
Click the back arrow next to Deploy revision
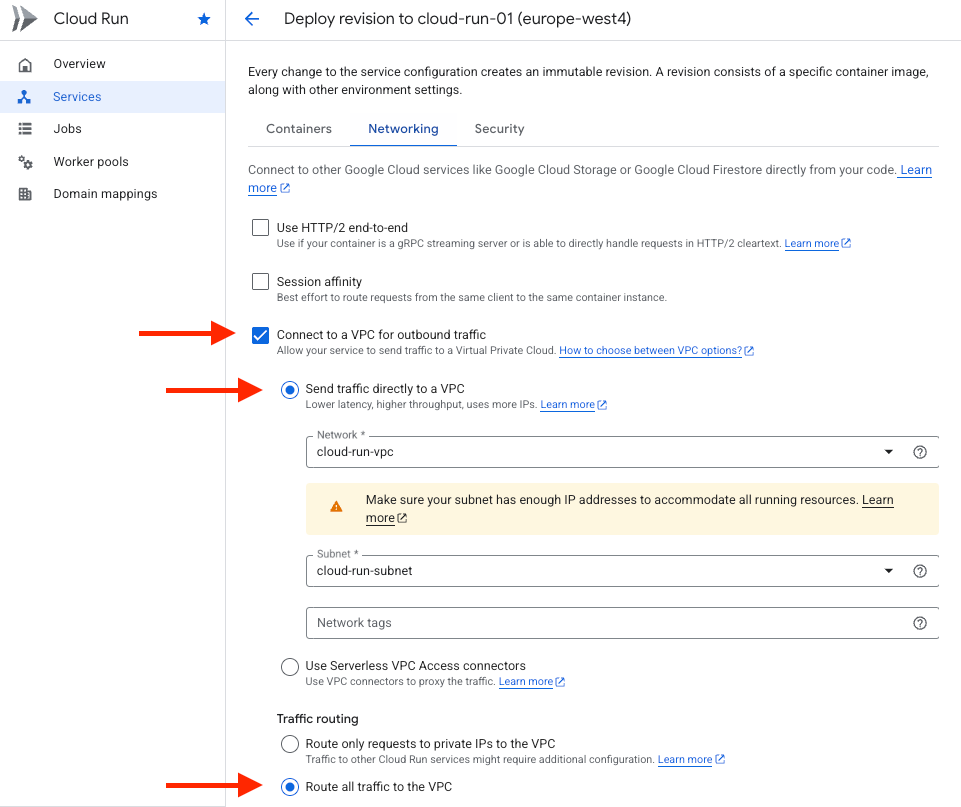tap(252, 19)
